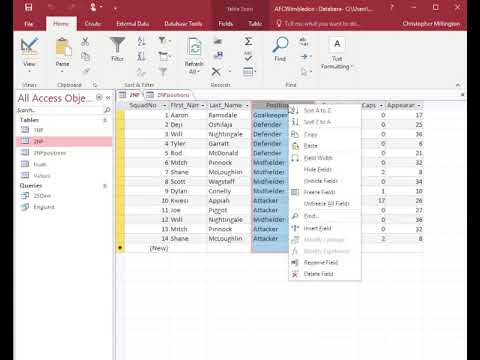Open the All Access Objects pane menu

[x=99, y=97]
